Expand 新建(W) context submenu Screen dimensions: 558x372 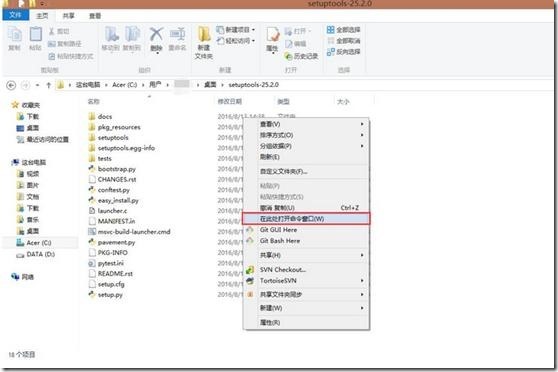[306, 308]
